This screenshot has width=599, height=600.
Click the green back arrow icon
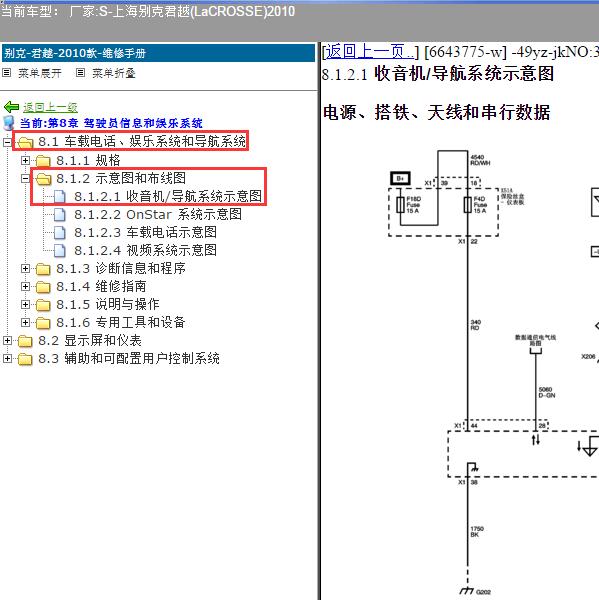(x=11, y=107)
